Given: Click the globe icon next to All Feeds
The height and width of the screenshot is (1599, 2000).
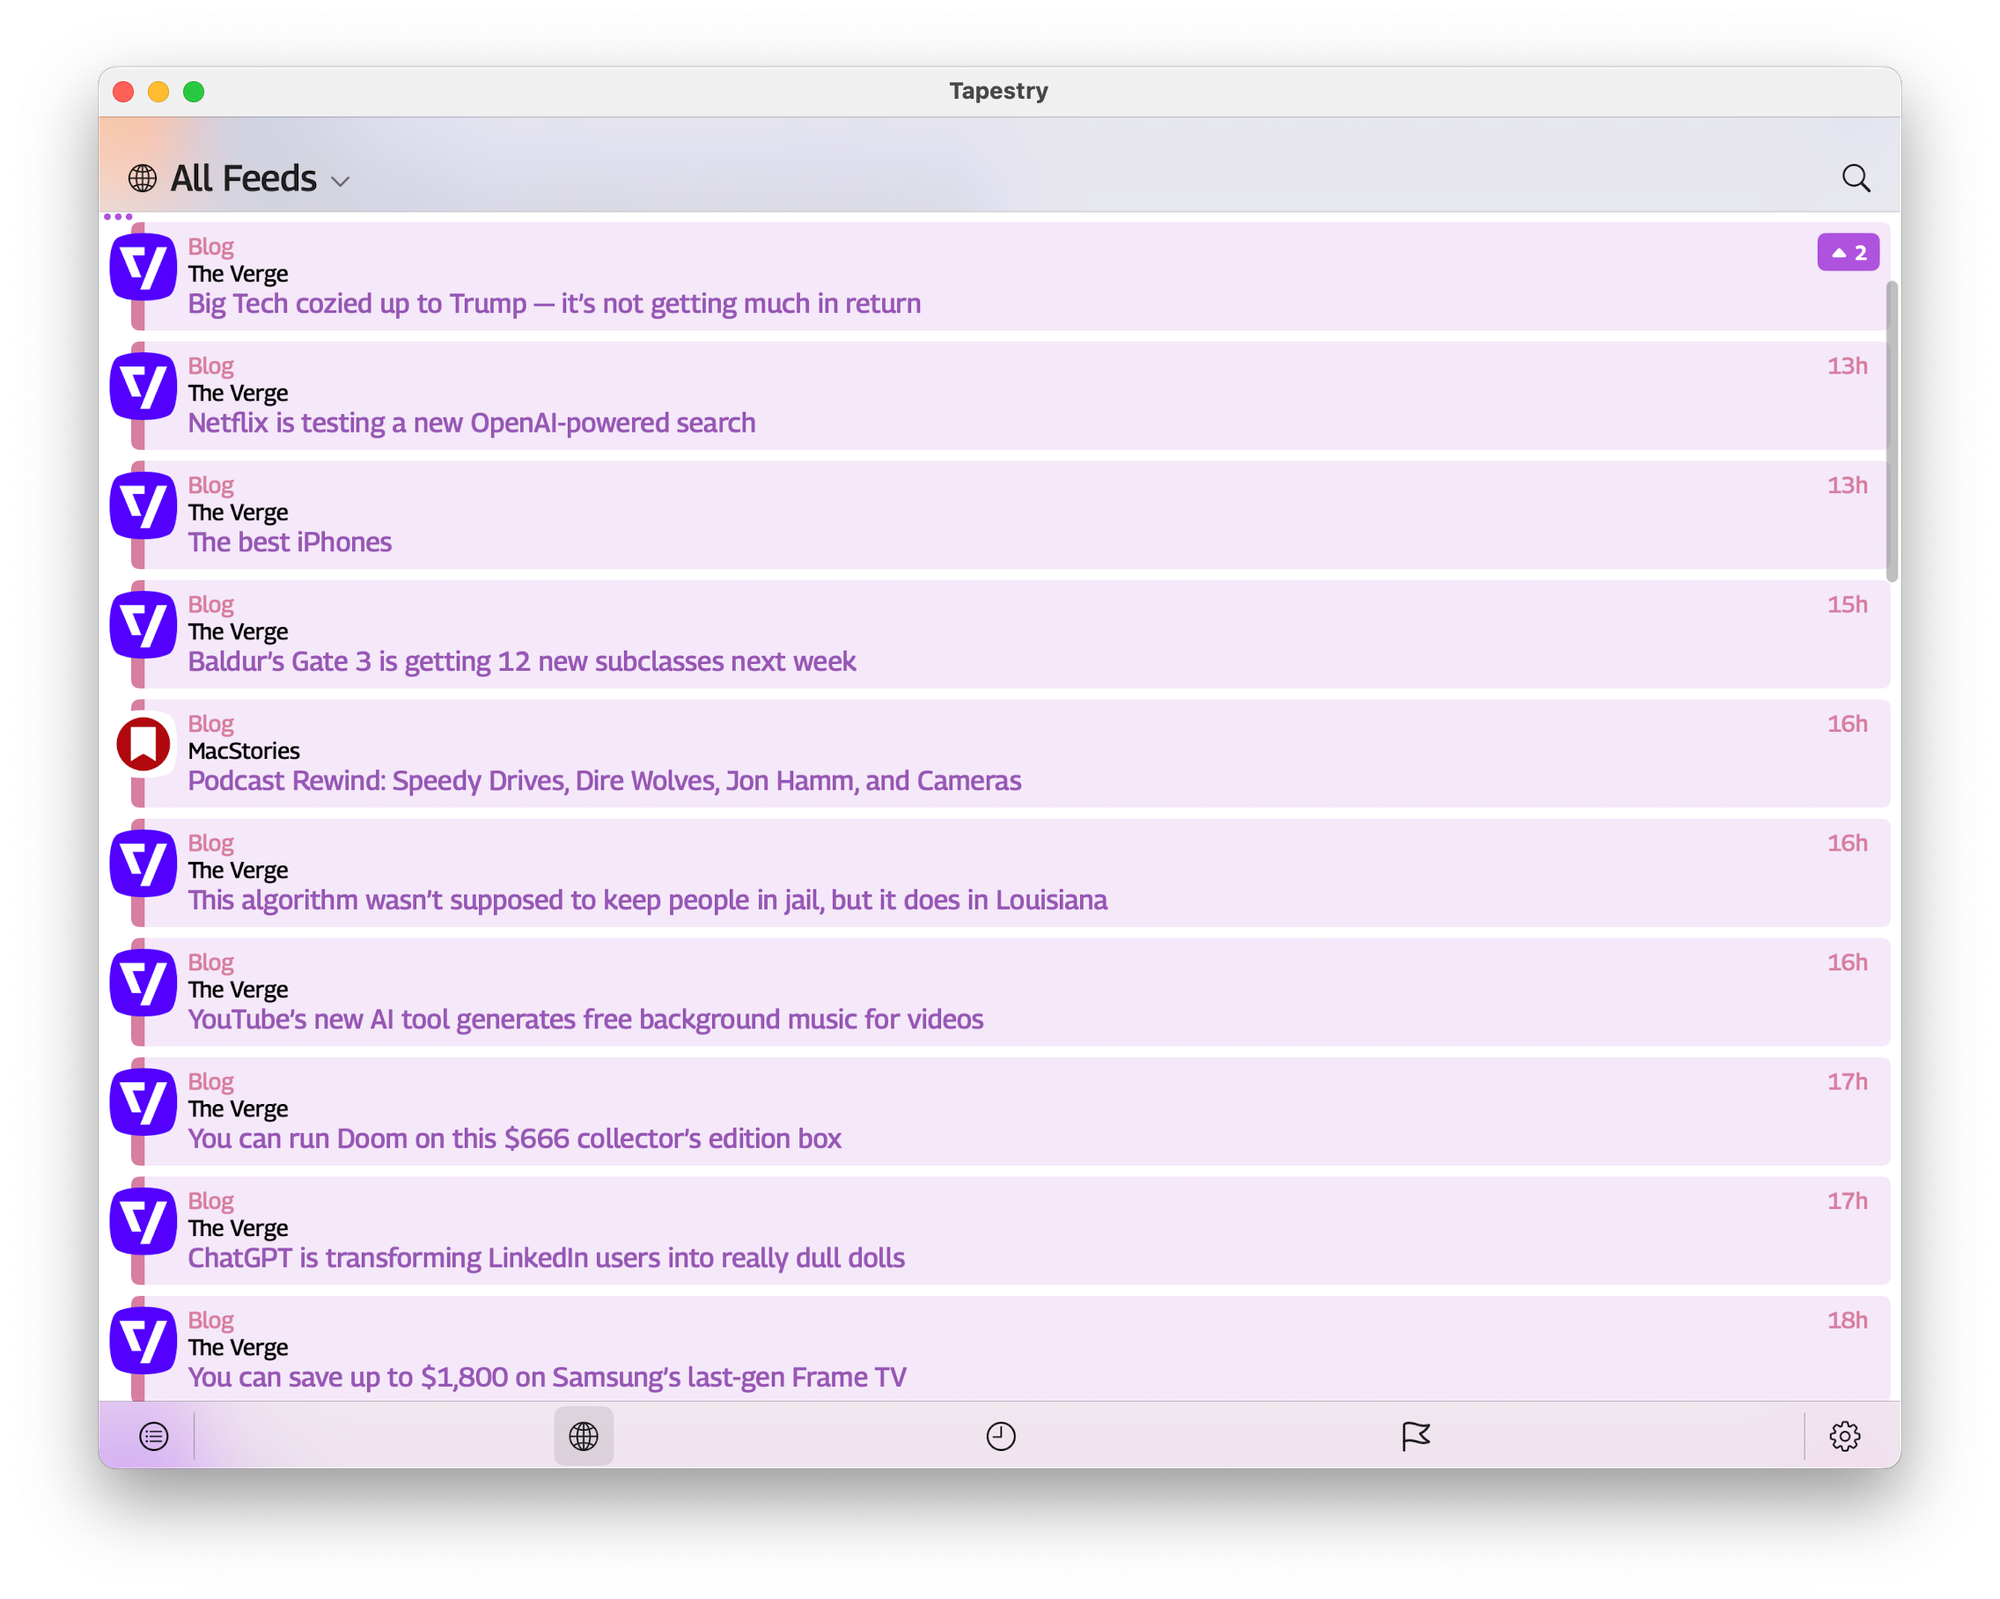Looking at the screenshot, I should pyautogui.click(x=142, y=178).
